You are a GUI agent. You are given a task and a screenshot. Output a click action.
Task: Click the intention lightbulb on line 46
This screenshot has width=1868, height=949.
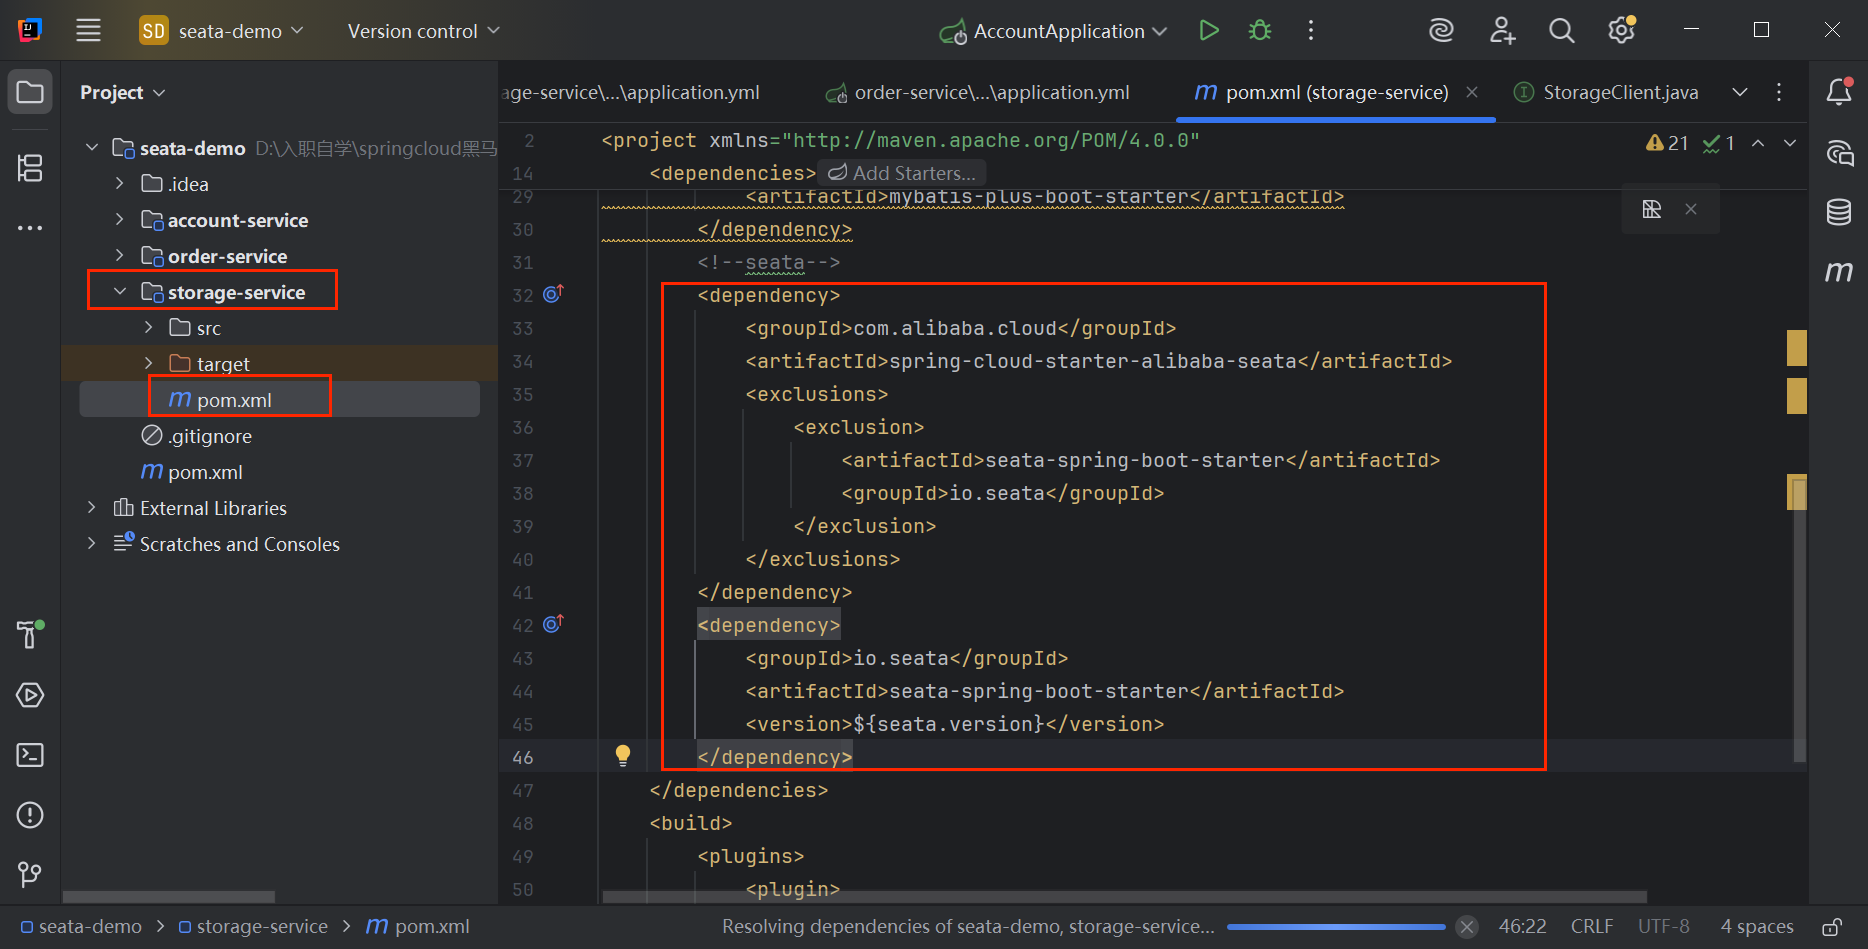coord(623,756)
